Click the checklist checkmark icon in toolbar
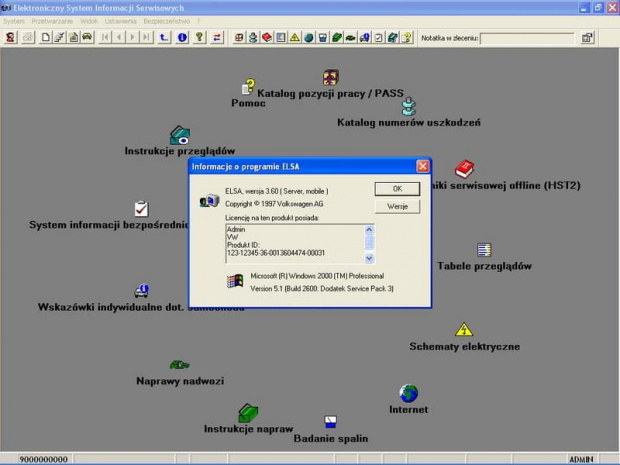 coord(378,38)
